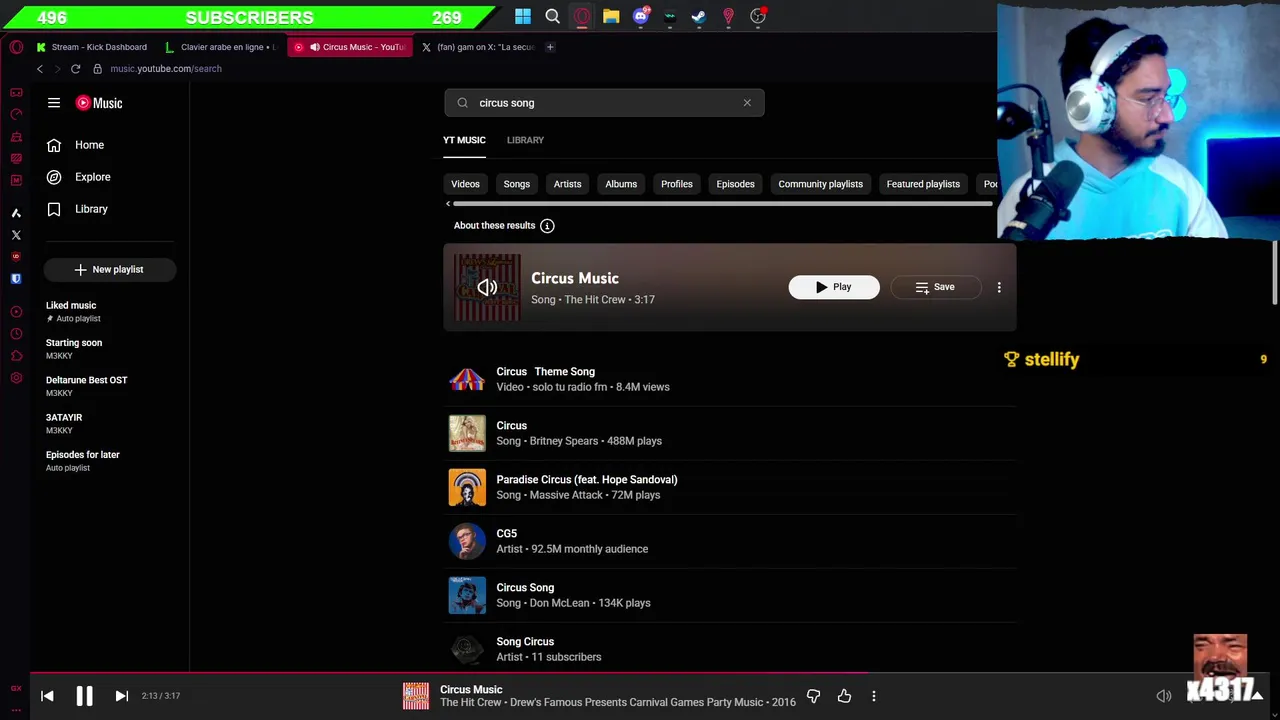The height and width of the screenshot is (720, 1280).
Task: Filter results by Albums
Action: click(621, 184)
